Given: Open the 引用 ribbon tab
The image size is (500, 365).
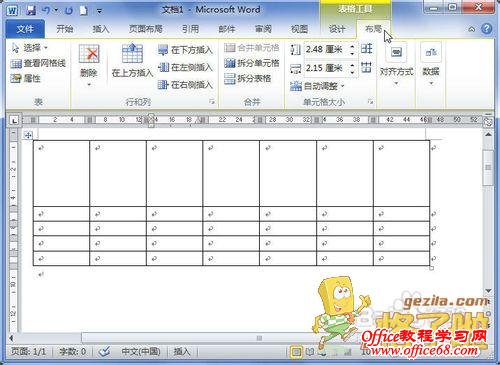Looking at the screenshot, I should (190, 29).
